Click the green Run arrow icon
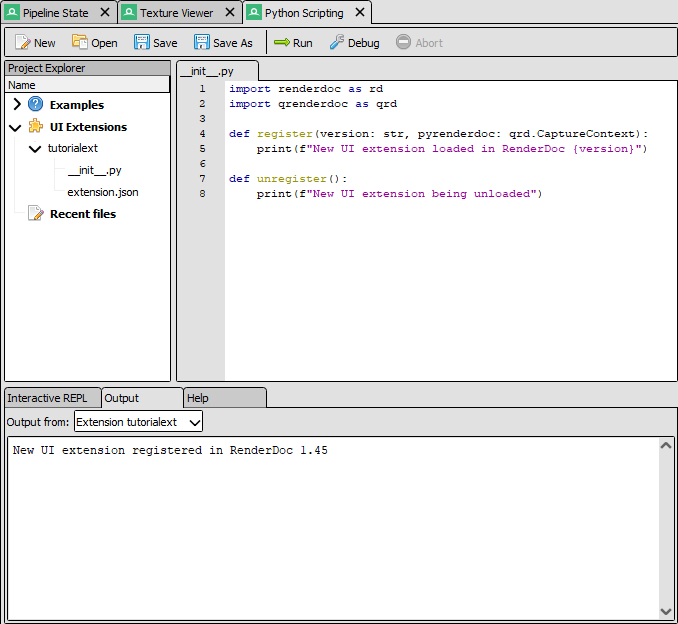This screenshot has width=678, height=624. 282,42
